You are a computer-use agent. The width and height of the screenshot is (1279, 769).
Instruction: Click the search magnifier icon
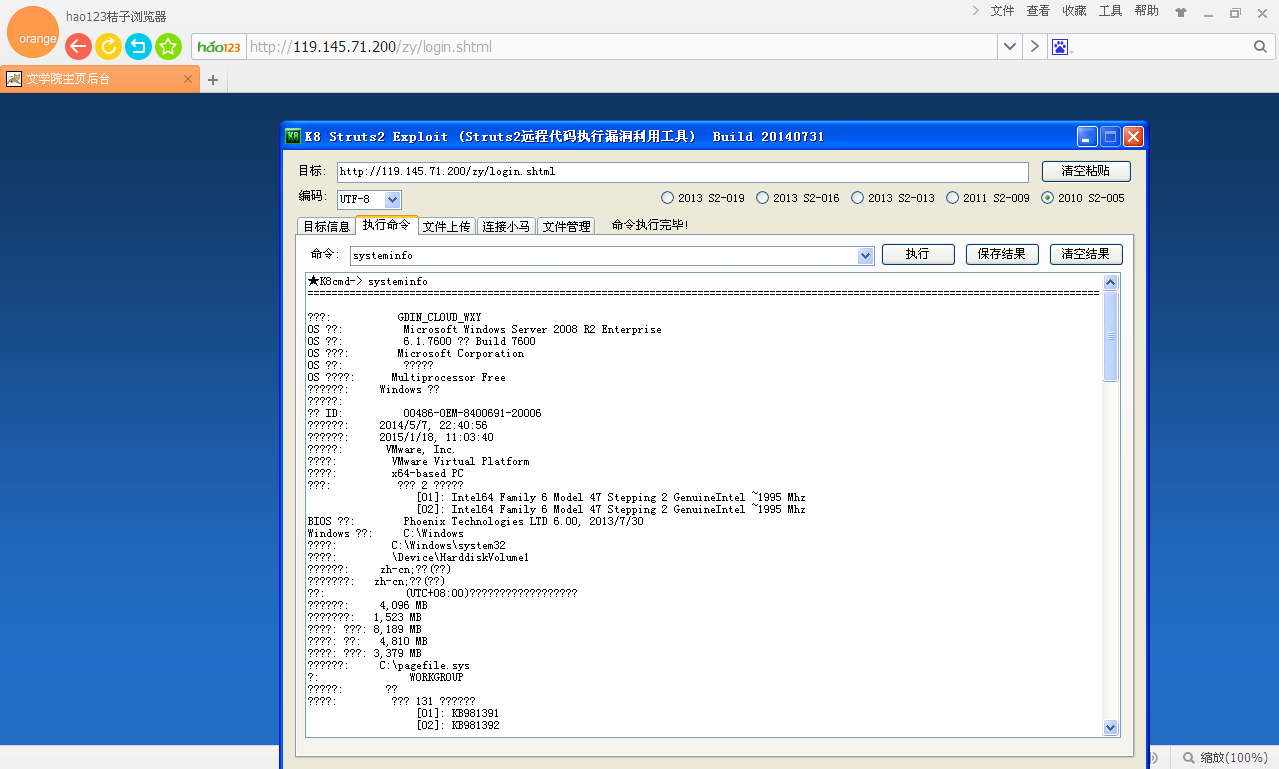(1260, 47)
